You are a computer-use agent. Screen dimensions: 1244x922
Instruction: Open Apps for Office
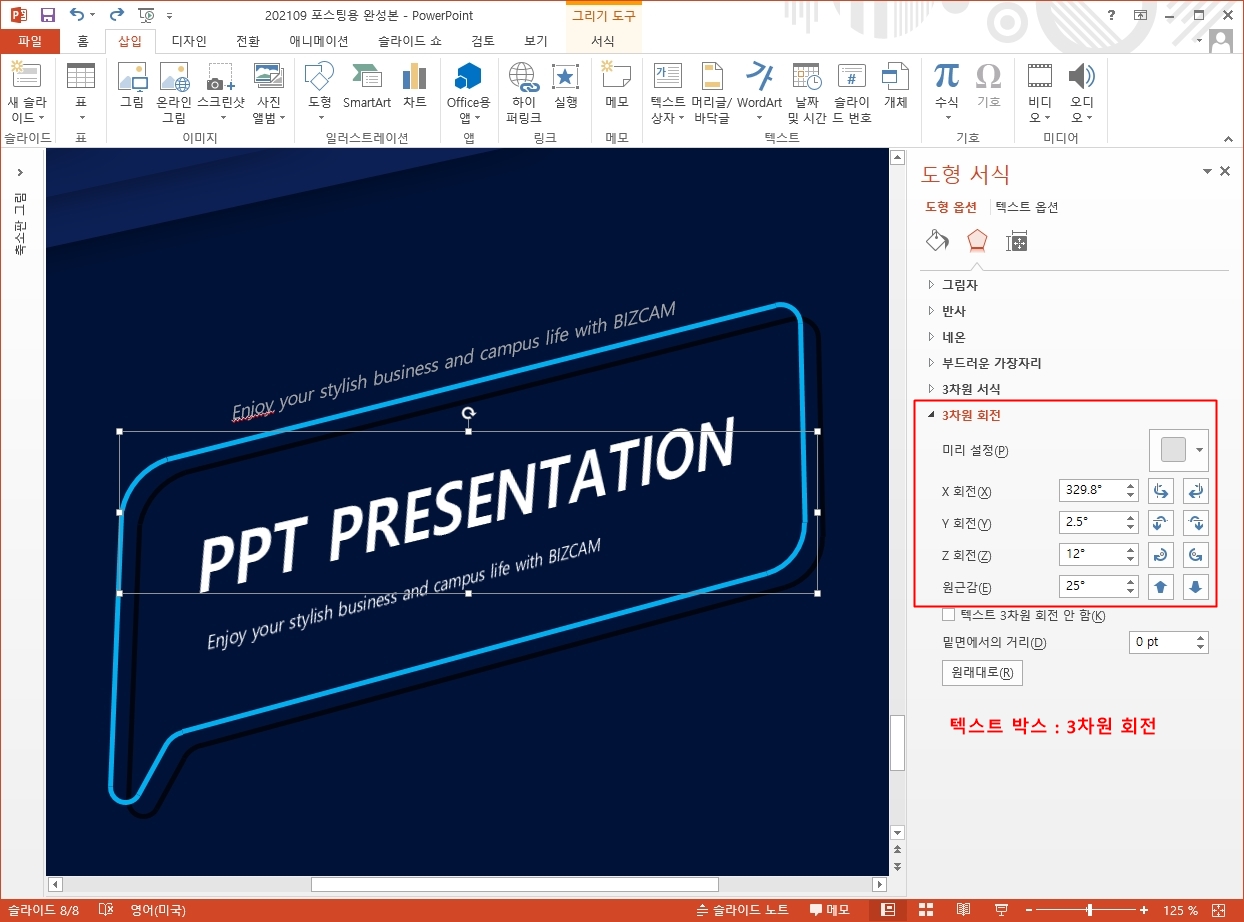pyautogui.click(x=468, y=92)
